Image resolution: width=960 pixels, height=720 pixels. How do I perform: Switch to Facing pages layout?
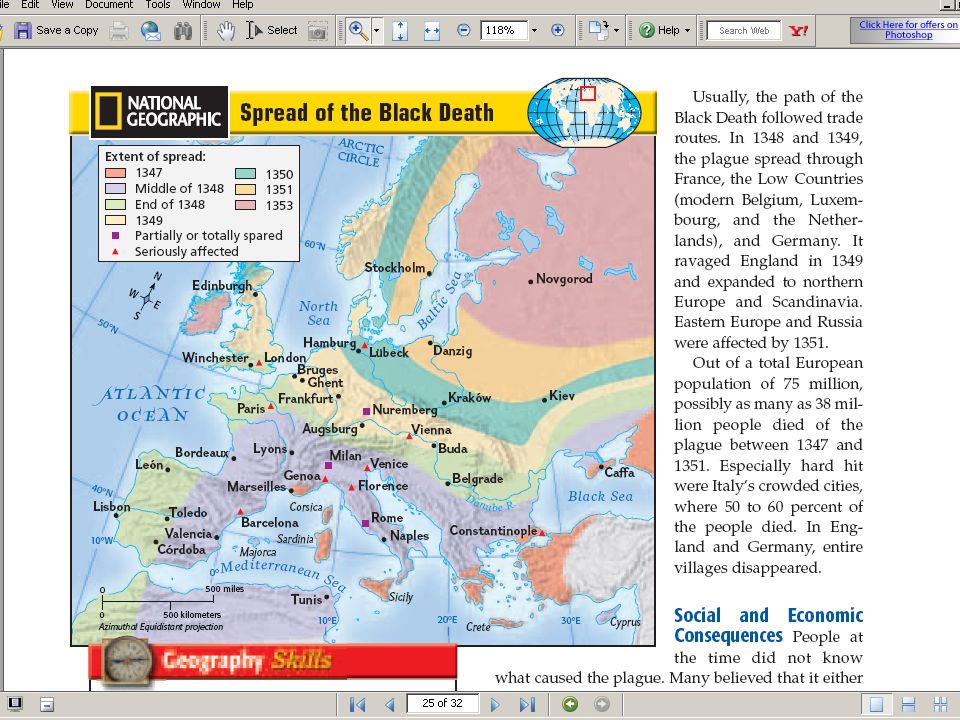940,705
